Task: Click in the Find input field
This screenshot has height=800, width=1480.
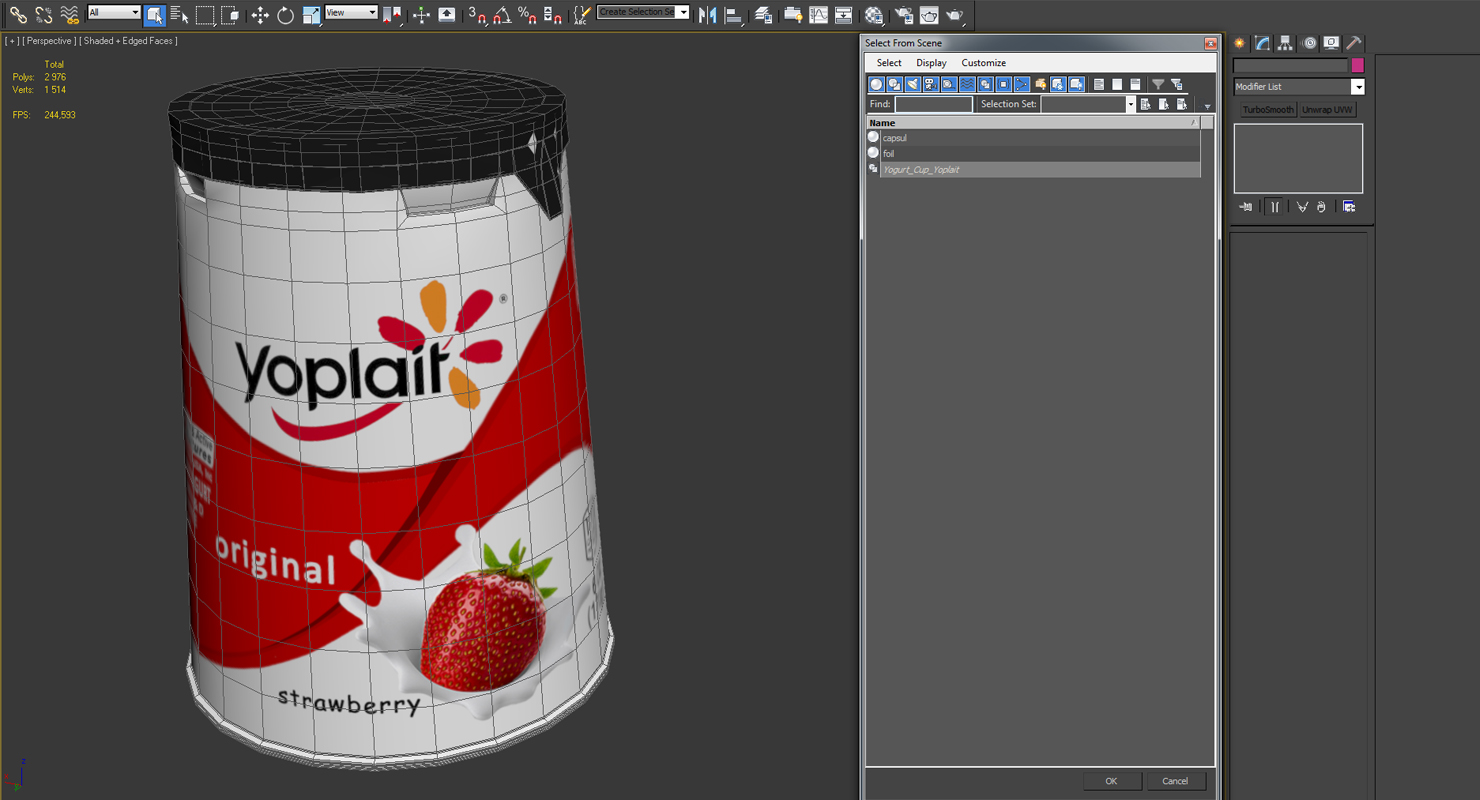Action: (933, 104)
